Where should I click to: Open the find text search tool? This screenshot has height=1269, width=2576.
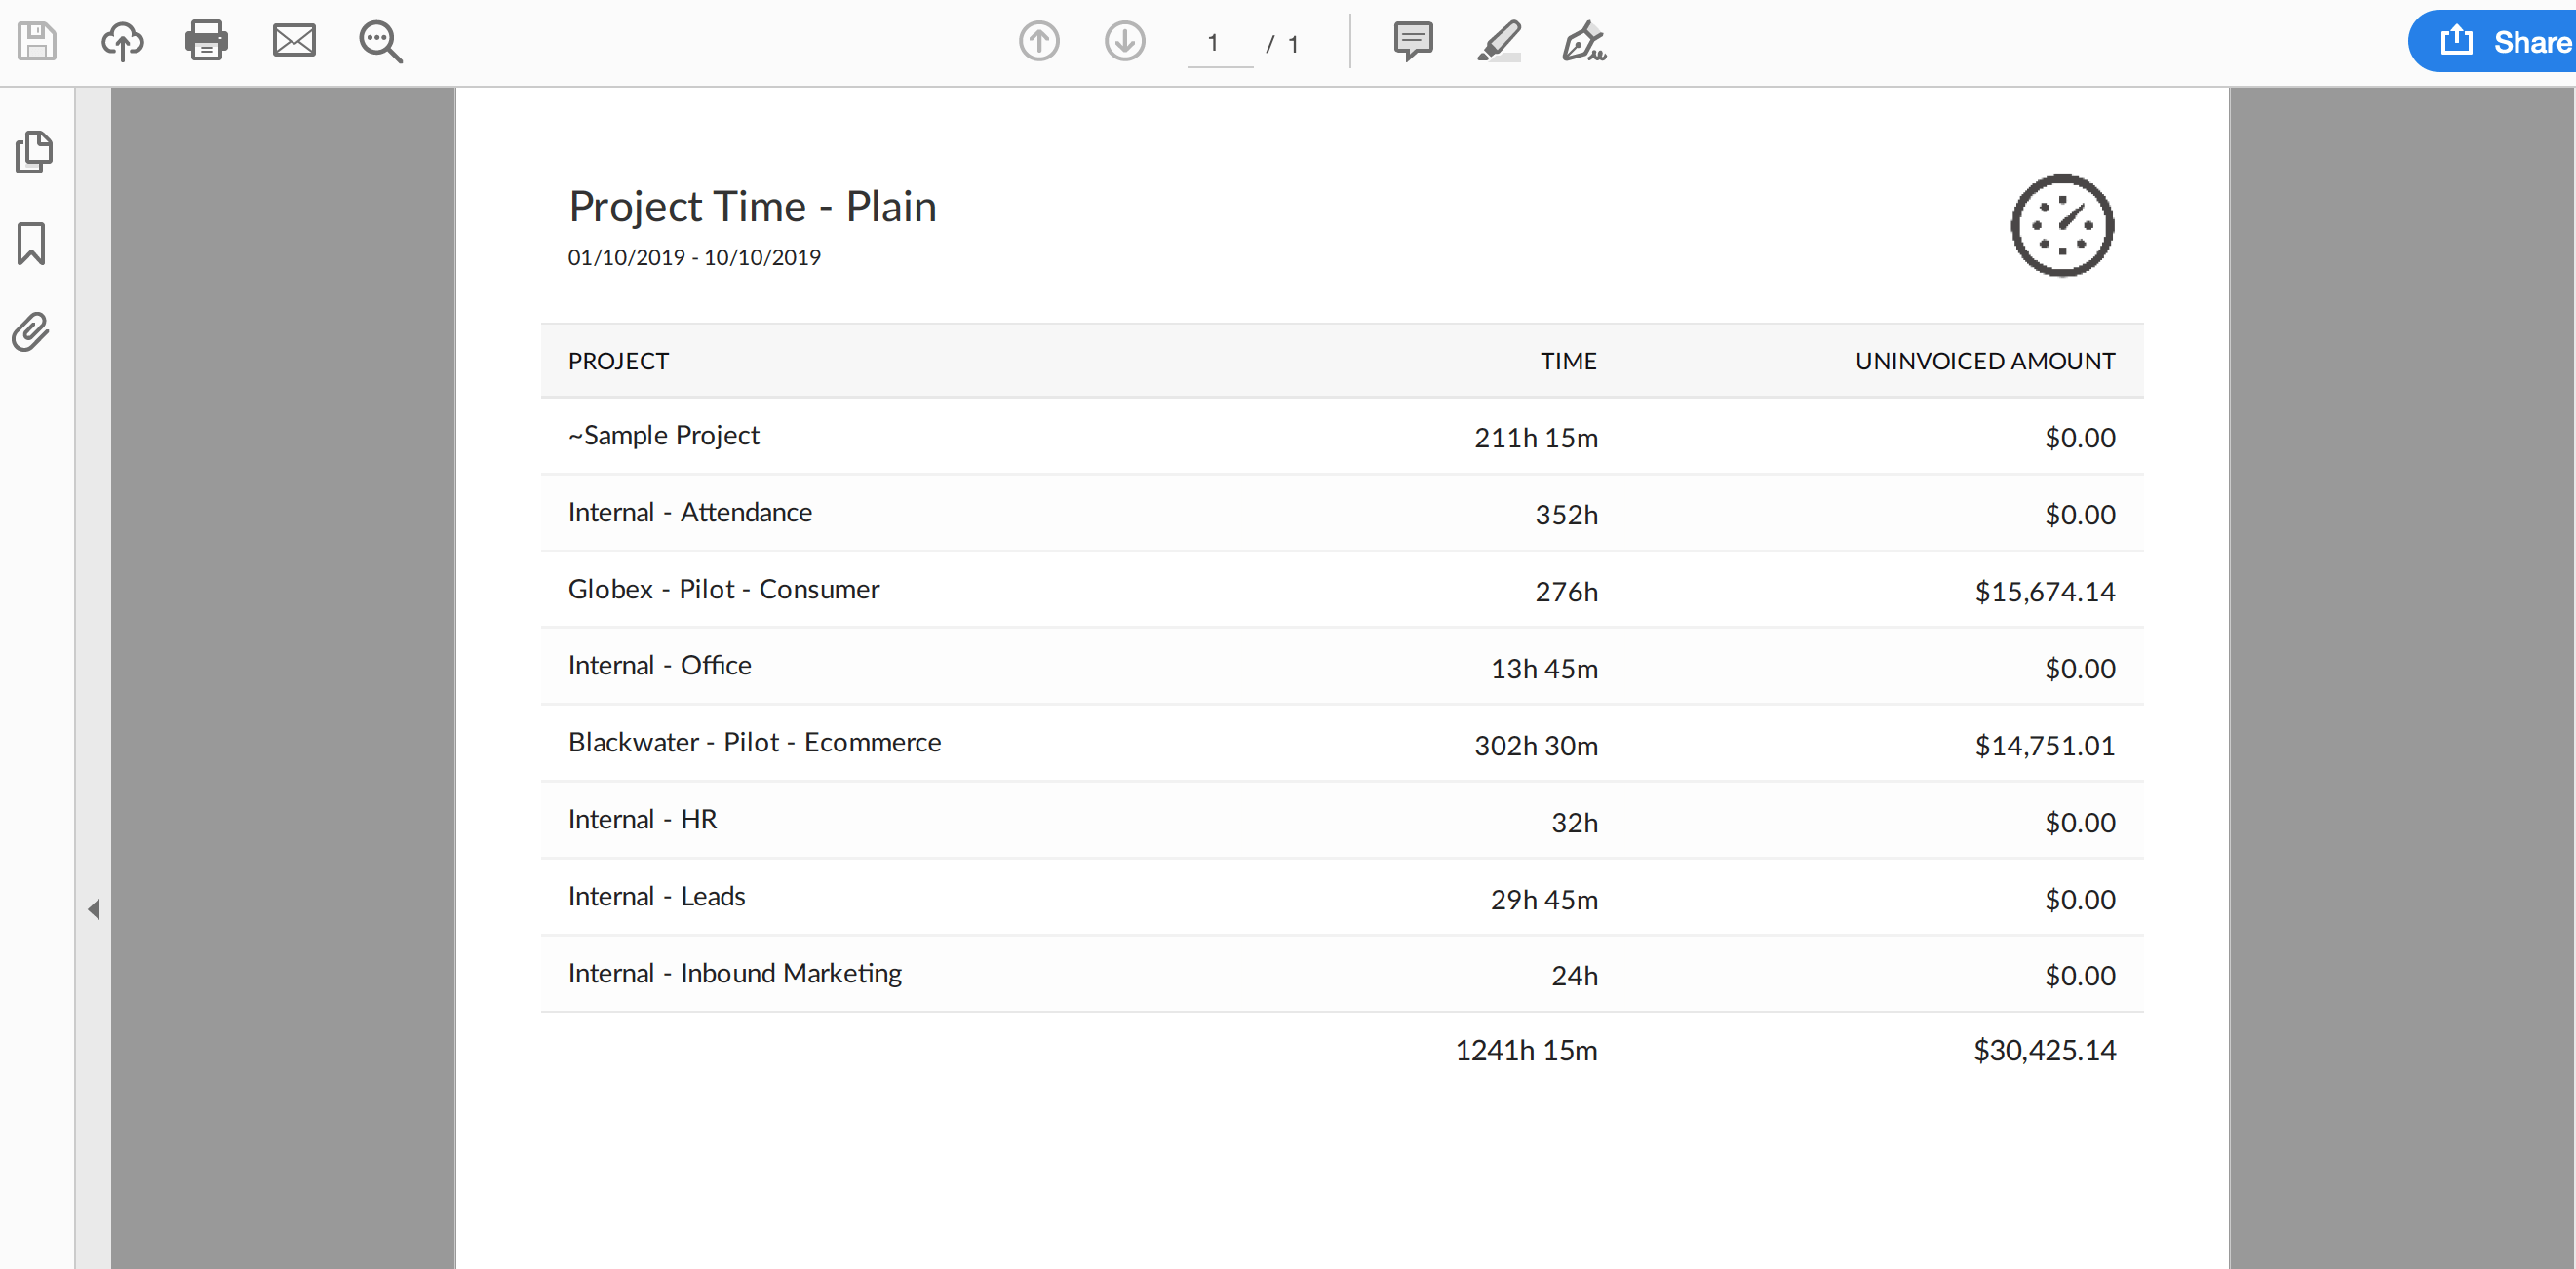380,42
